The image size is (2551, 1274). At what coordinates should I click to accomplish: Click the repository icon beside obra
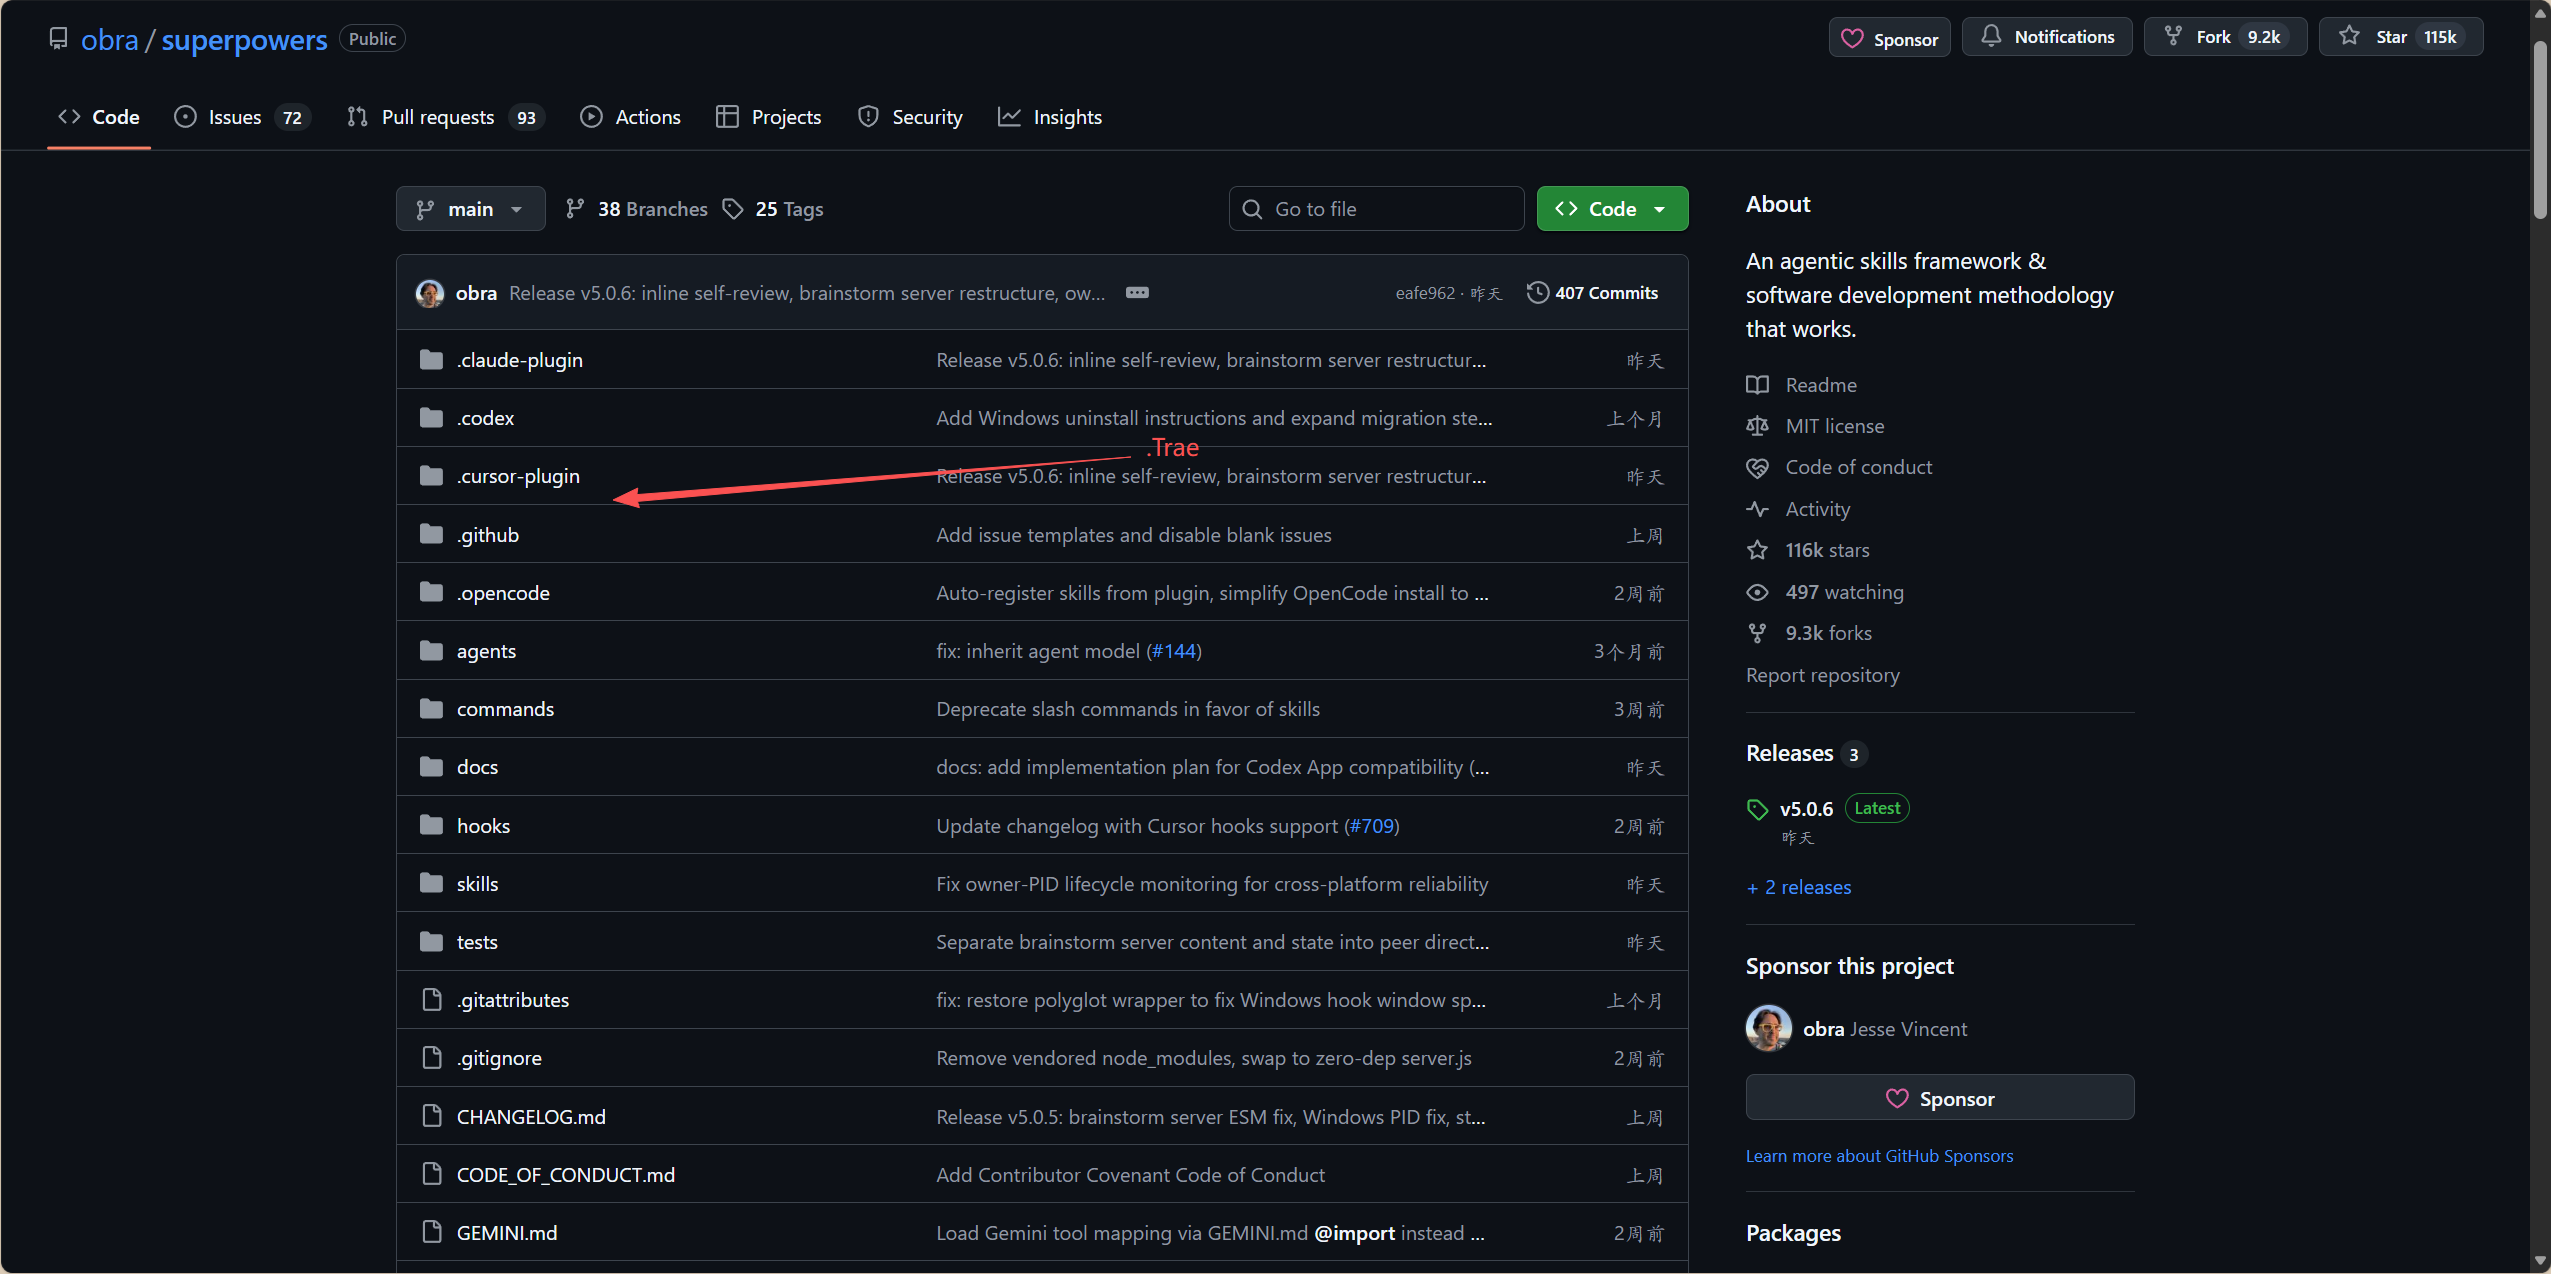pos(59,39)
